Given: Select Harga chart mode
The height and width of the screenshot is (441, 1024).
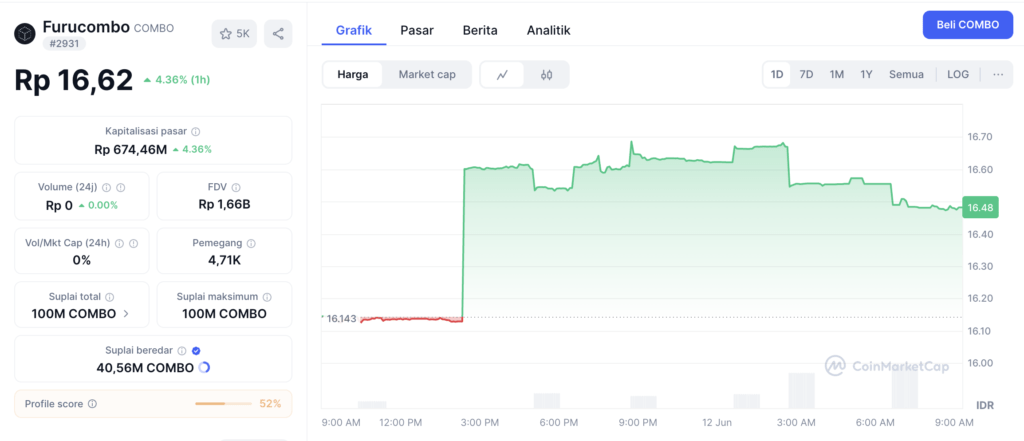Looking at the screenshot, I should (353, 74).
